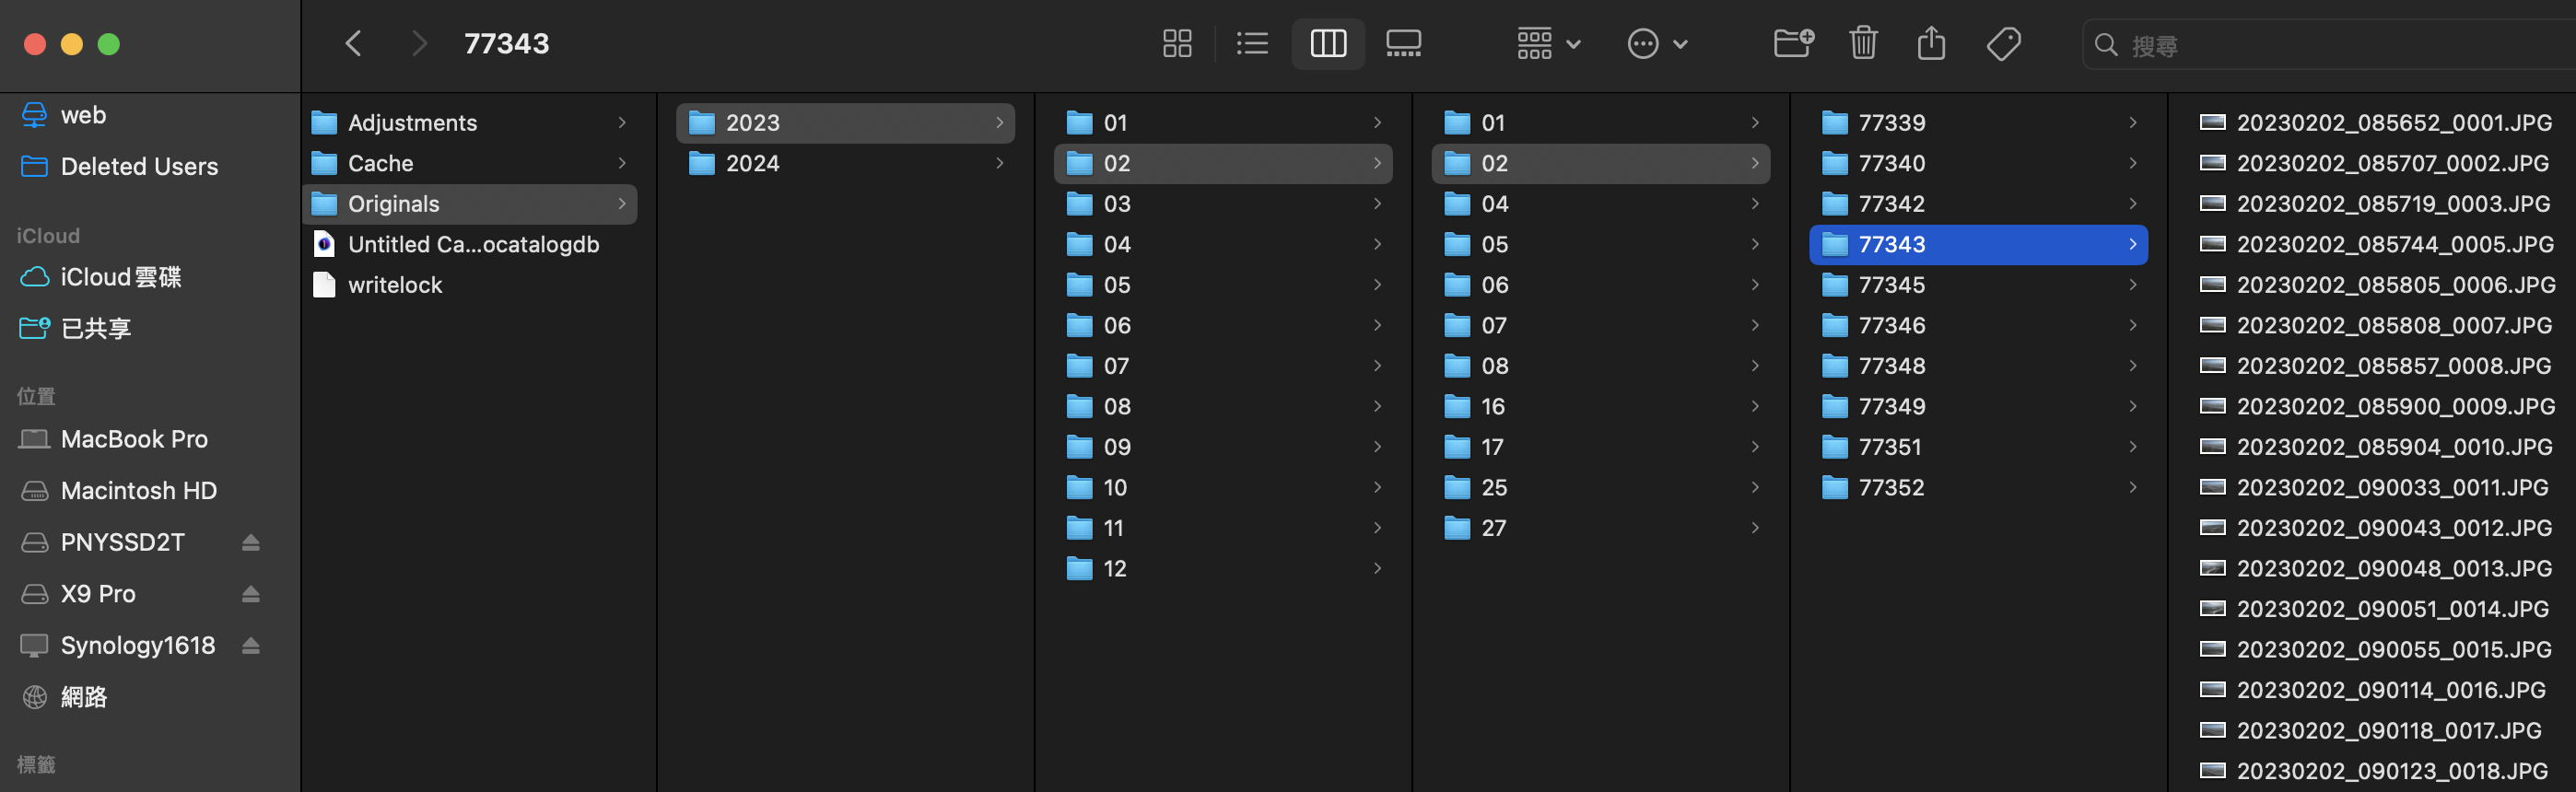The width and height of the screenshot is (2576, 792).
Task: Select file 20230202_085652_0001.JPG
Action: pyautogui.click(x=2393, y=123)
